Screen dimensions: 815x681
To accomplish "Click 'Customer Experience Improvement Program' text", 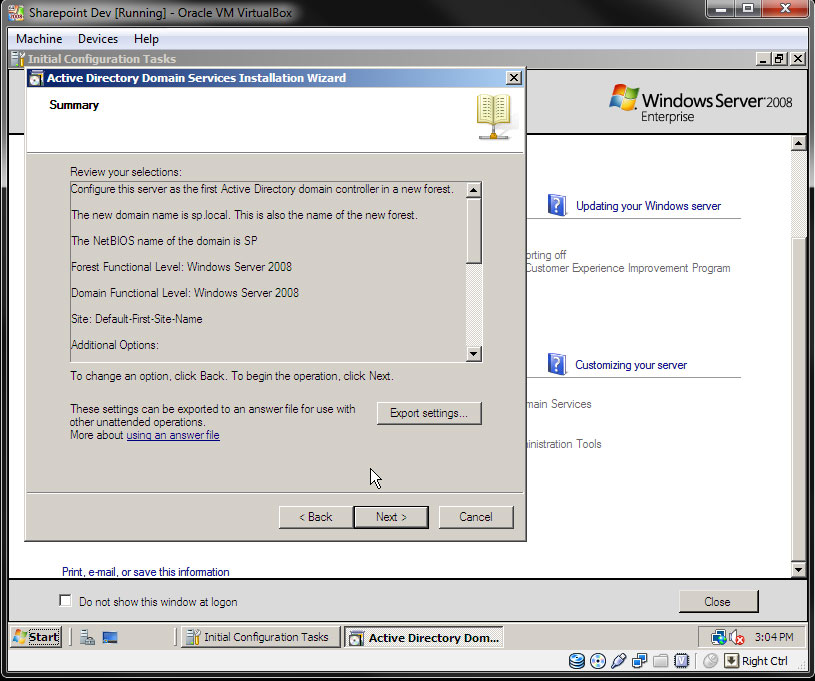I will coord(628,268).
